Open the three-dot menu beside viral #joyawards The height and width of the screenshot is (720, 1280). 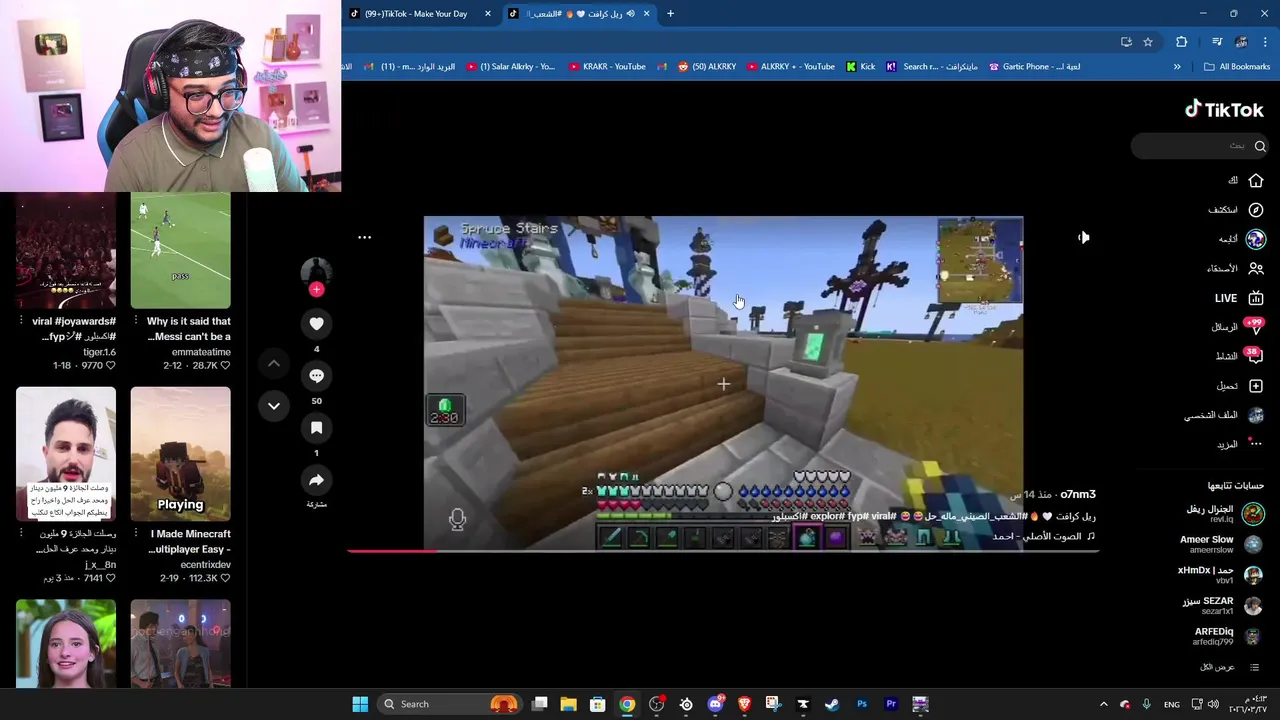(21, 321)
